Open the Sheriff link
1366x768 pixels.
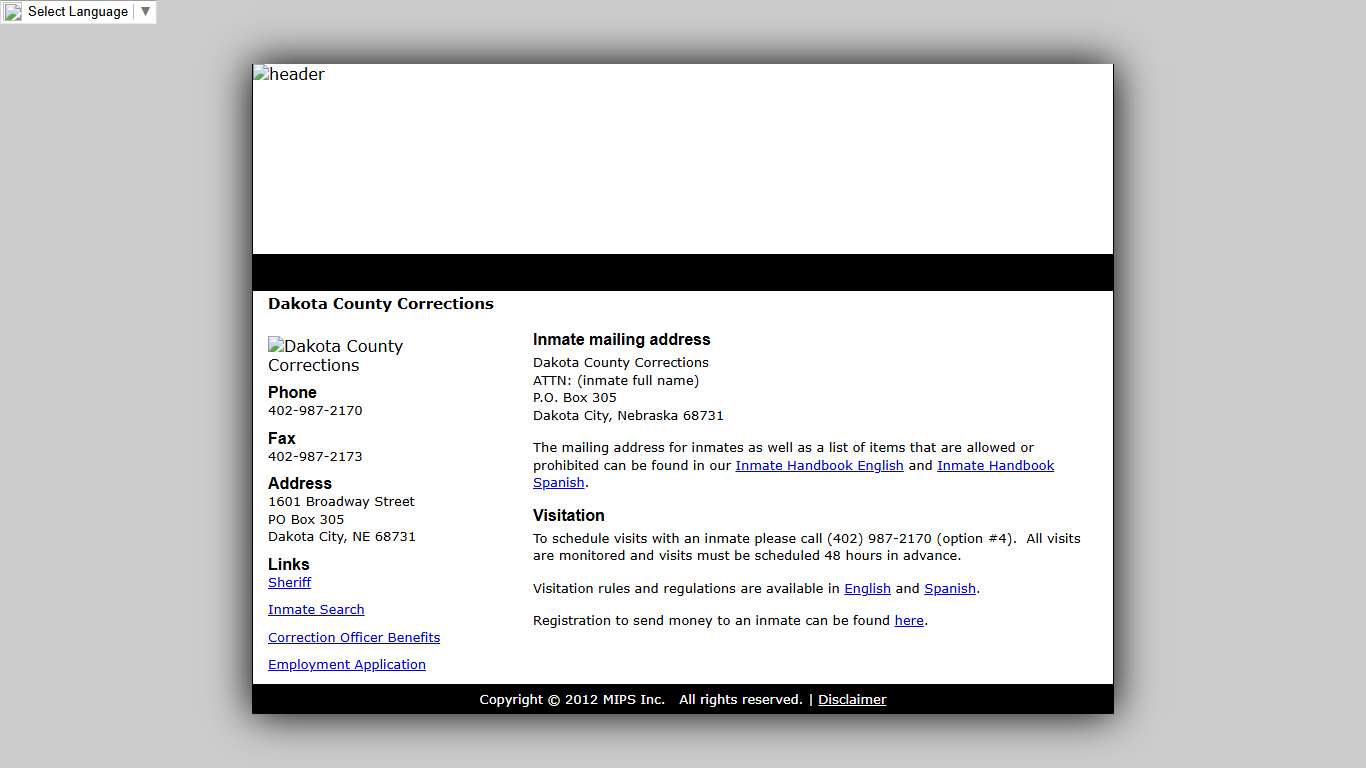coord(289,582)
